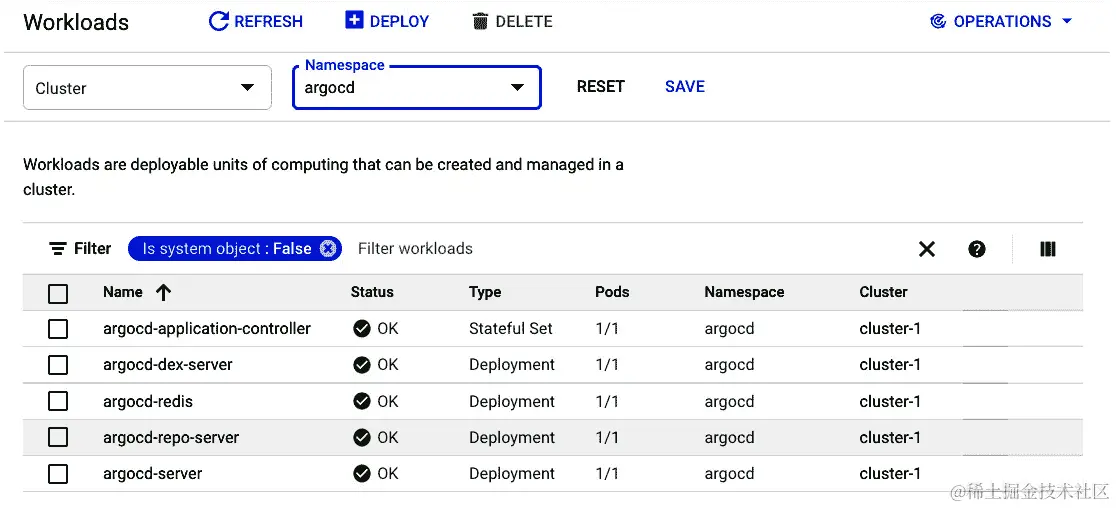Sort the table by Status column
The height and width of the screenshot is (508, 1116).
click(372, 292)
